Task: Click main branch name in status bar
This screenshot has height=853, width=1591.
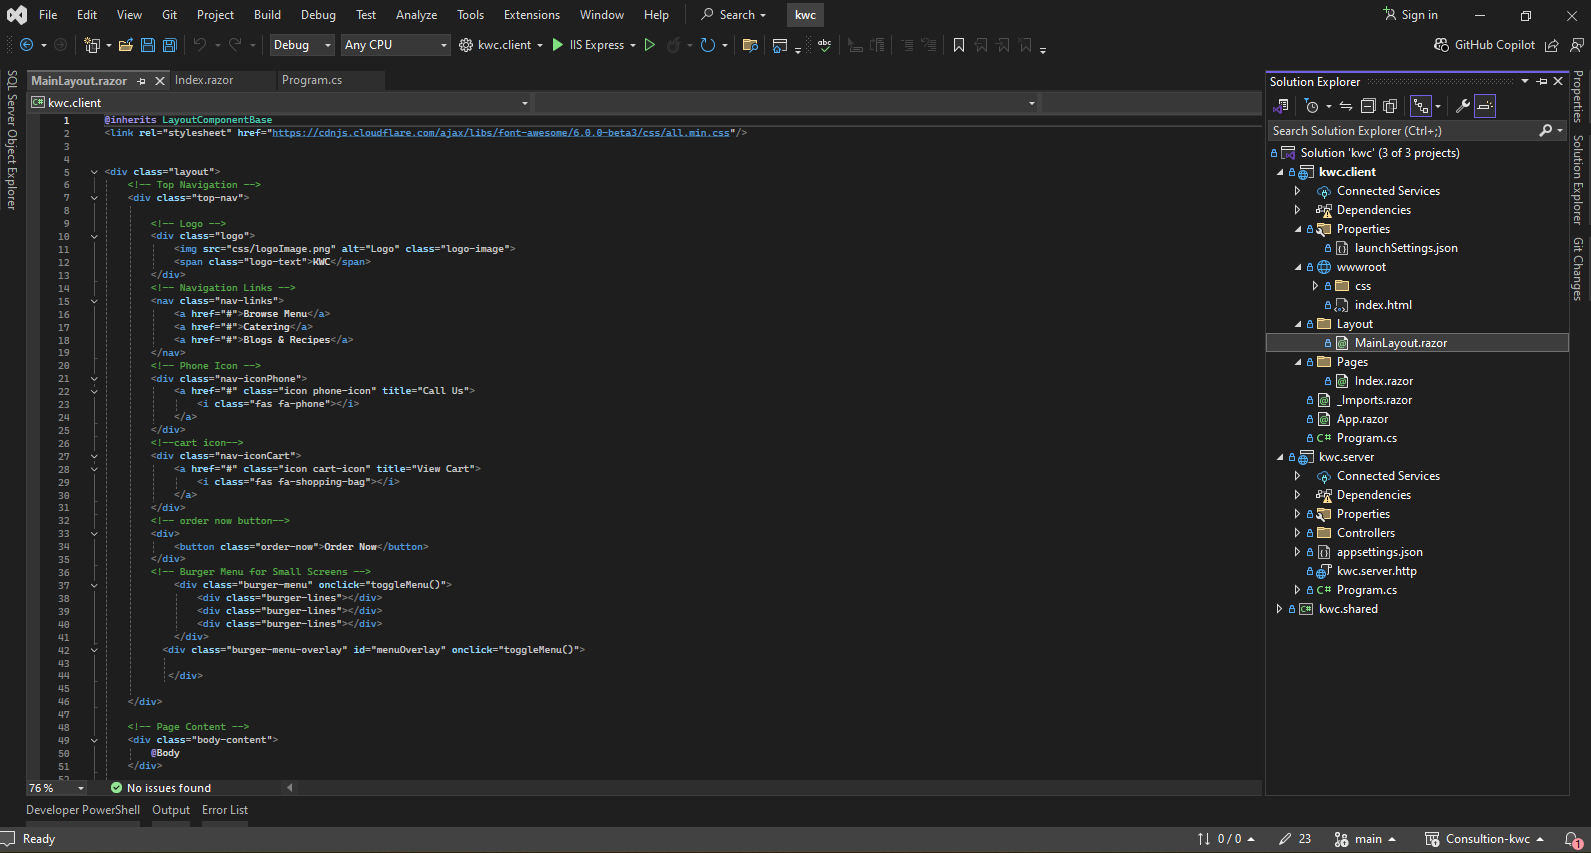Action: (1369, 839)
